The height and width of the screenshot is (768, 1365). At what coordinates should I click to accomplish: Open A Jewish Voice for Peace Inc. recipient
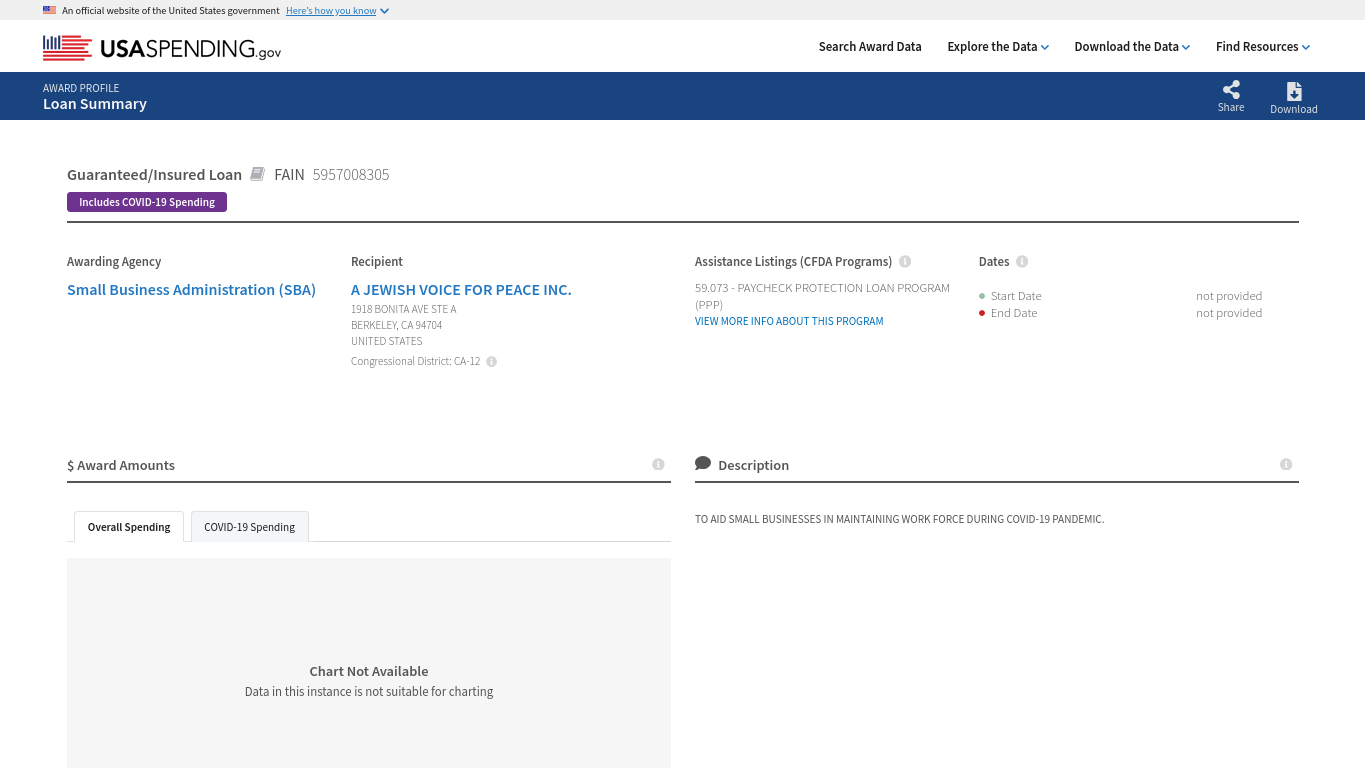click(461, 290)
